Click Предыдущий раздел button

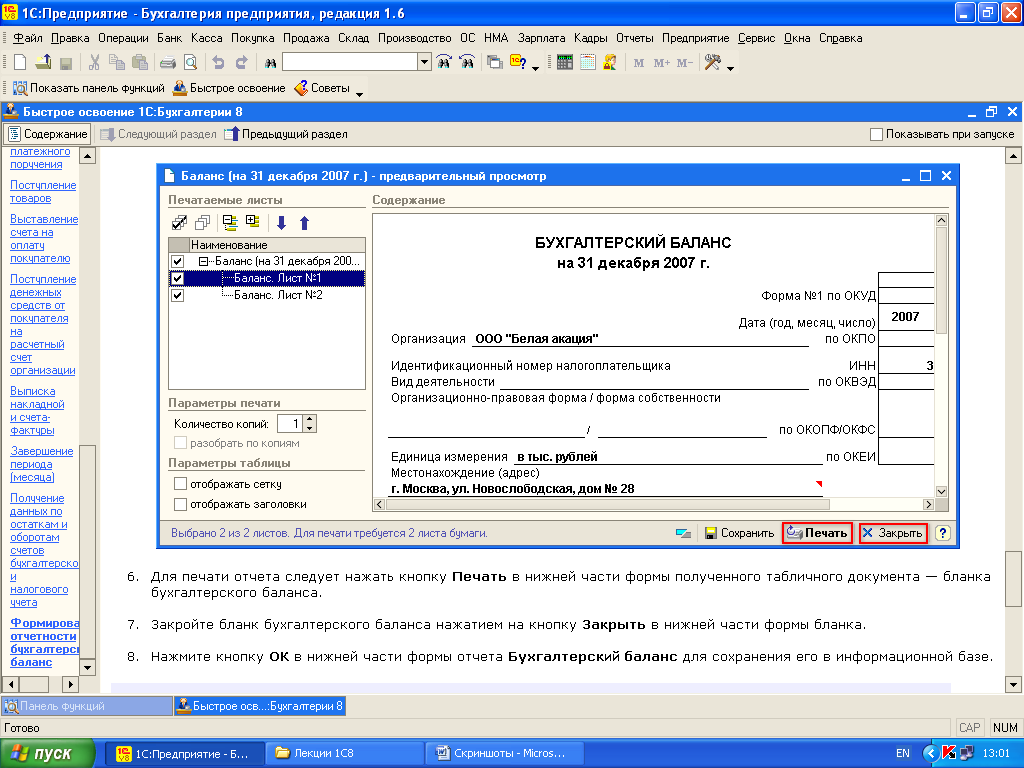pos(286,134)
